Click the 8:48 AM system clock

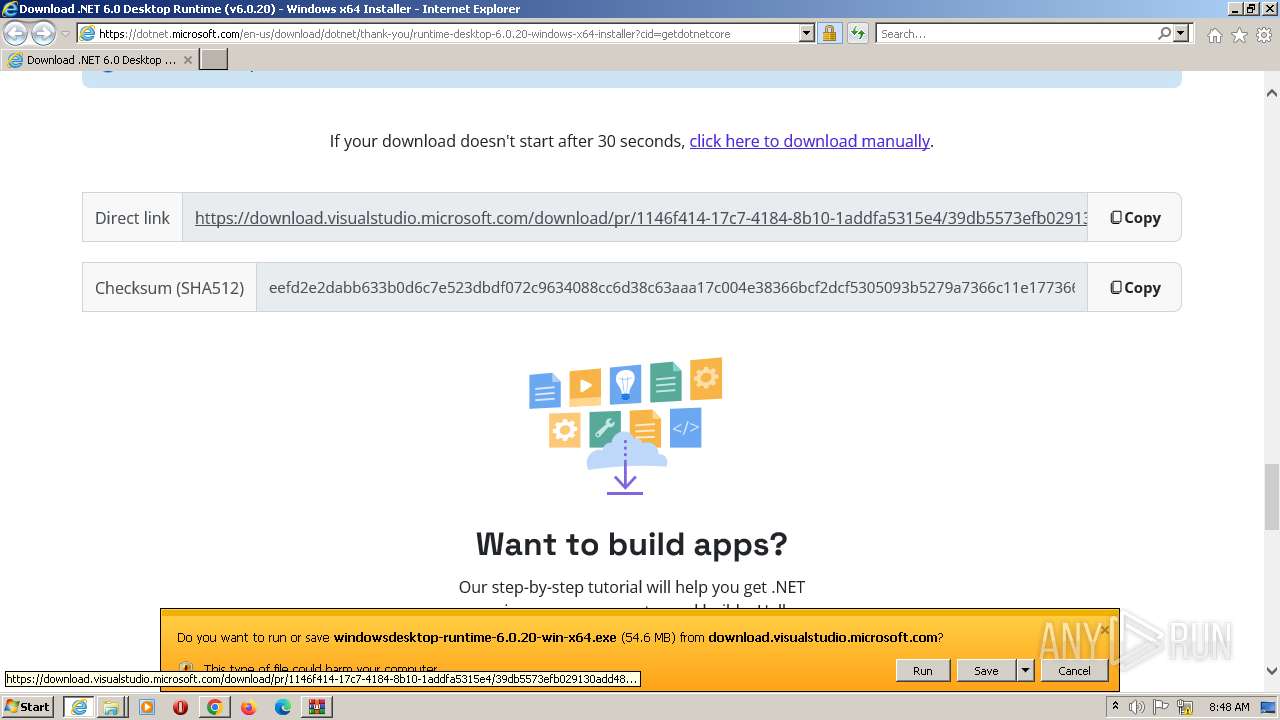pyautogui.click(x=1229, y=707)
